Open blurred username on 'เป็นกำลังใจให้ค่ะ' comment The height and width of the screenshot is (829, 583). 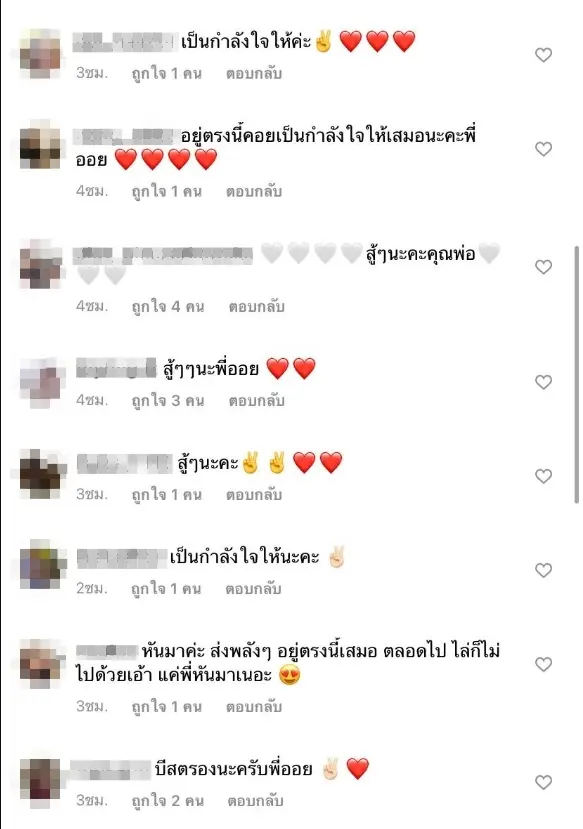(x=124, y=42)
